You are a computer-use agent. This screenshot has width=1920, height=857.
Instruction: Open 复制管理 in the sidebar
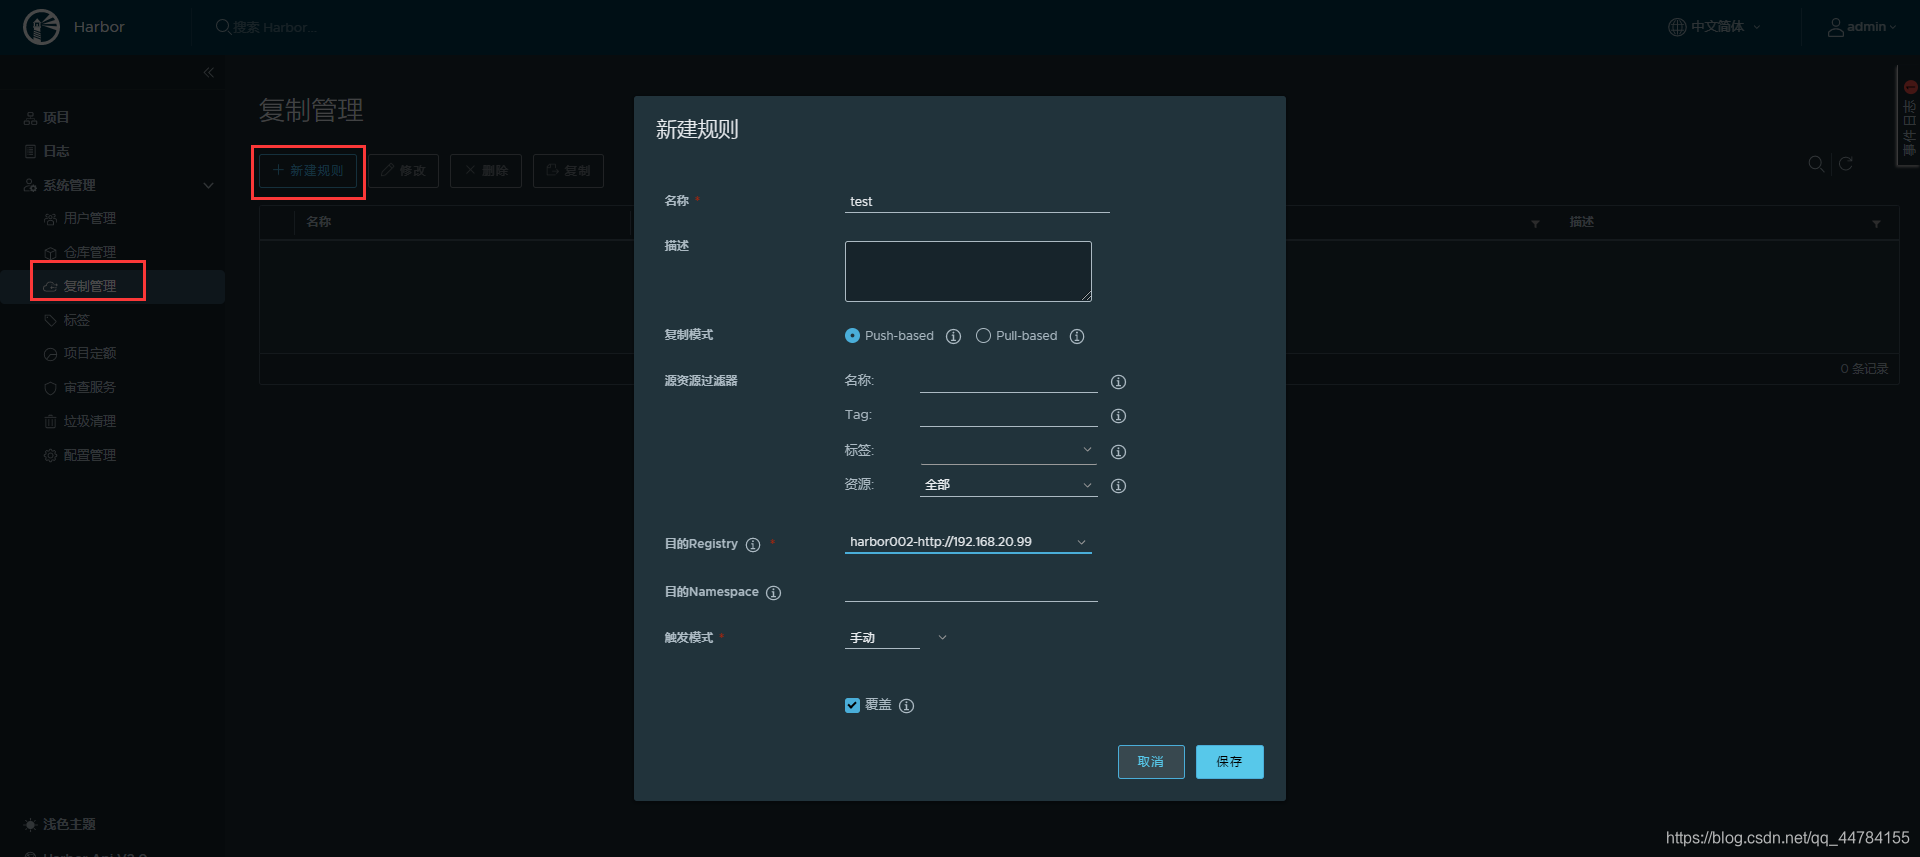[90, 287]
